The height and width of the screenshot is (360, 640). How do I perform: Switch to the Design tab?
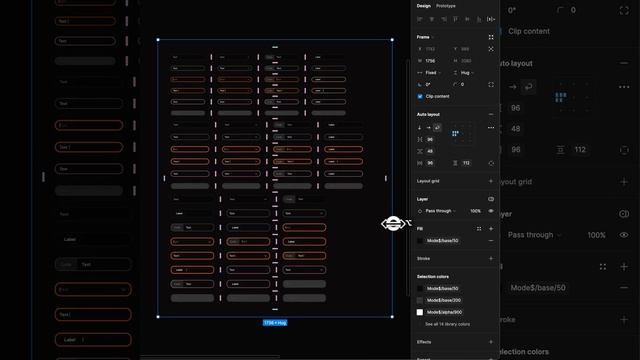[423, 6]
